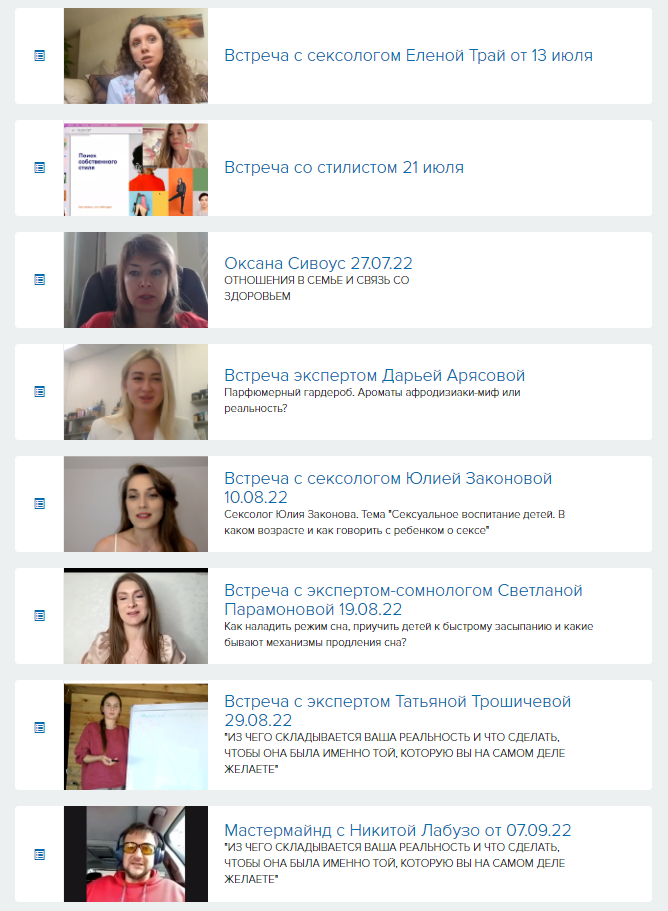668x911 pixels.
Task: Open Юлией Законовой 10.08.22 meeting title
Action: point(388,487)
